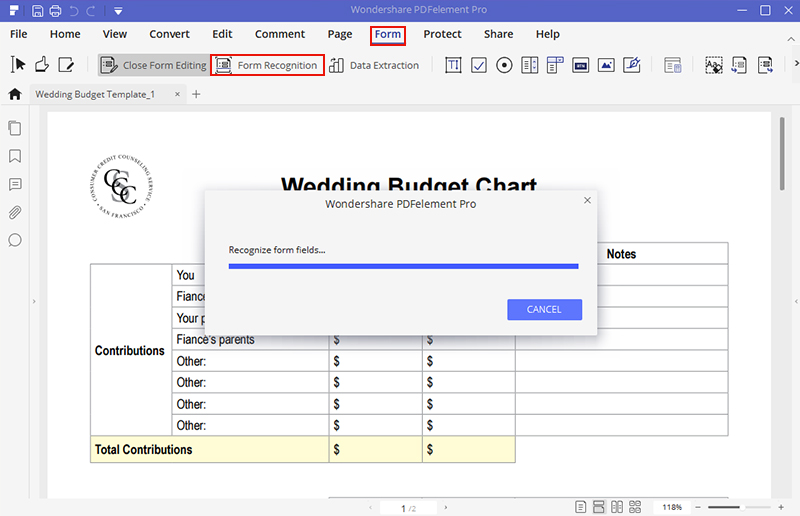Expand the quick access toolbar dropdown arrow
Image resolution: width=800 pixels, height=516 pixels.
click(x=118, y=11)
